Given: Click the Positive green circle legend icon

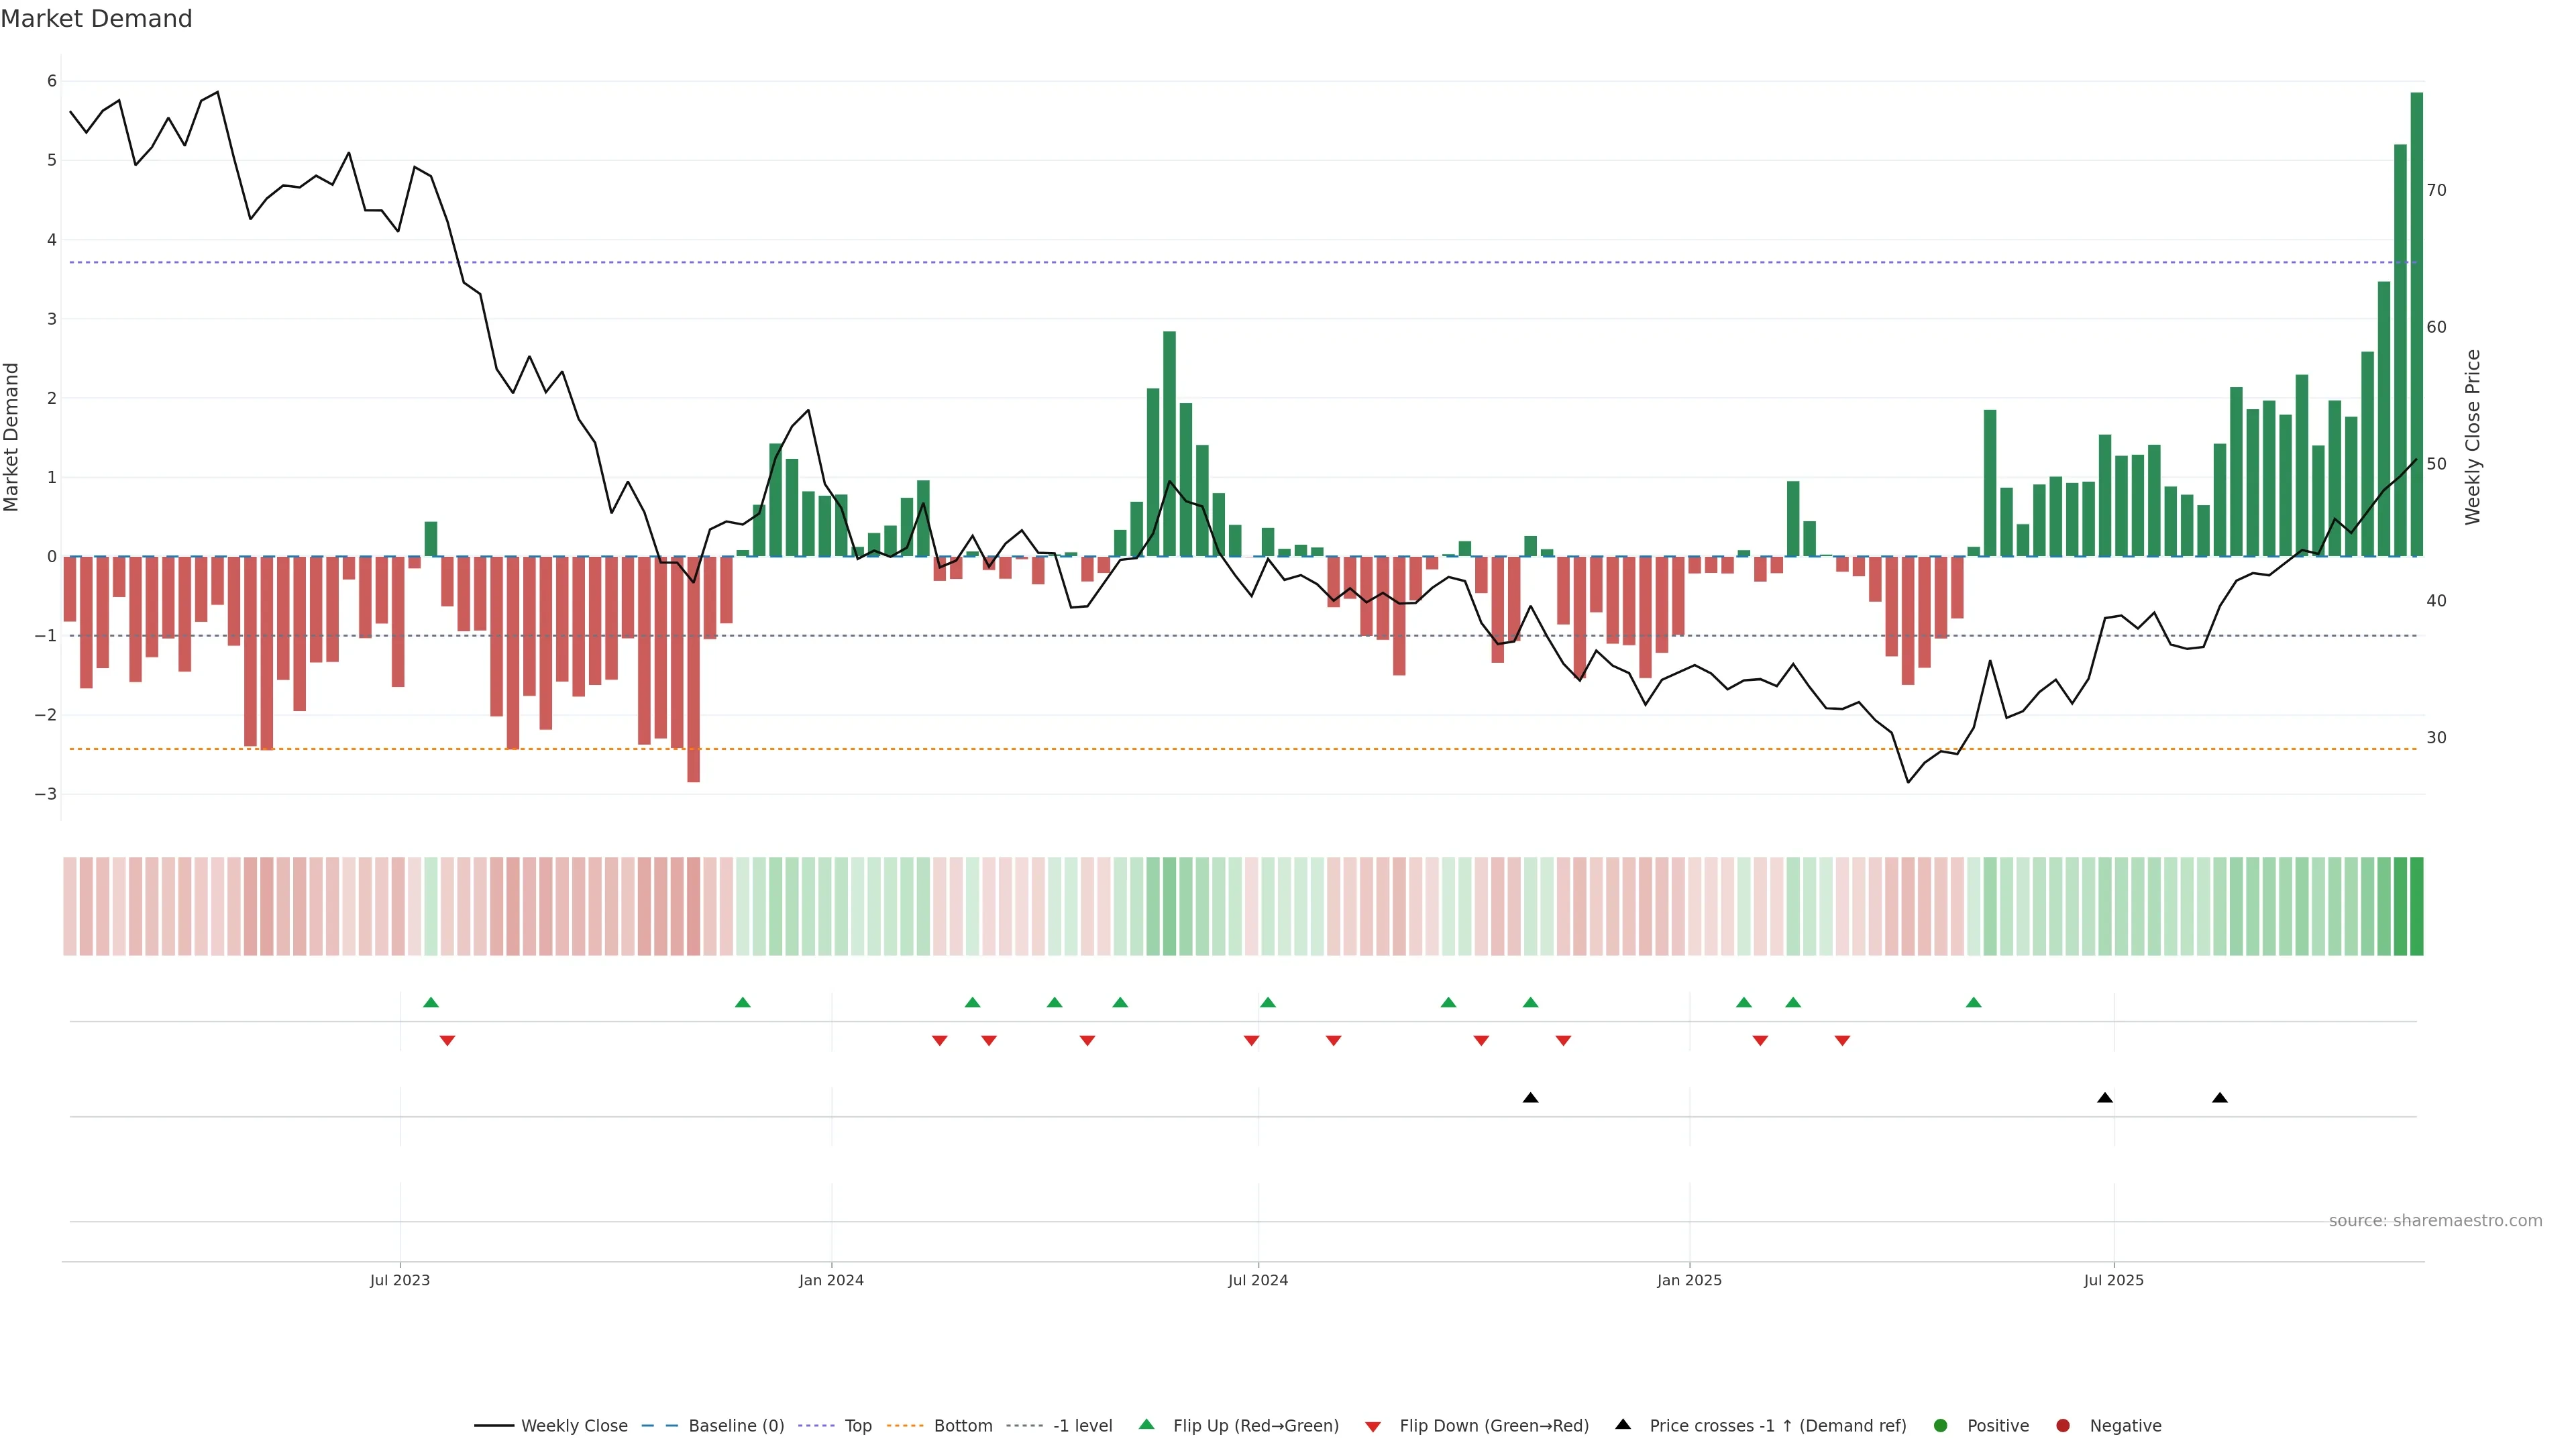Looking at the screenshot, I should 1941,1426.
